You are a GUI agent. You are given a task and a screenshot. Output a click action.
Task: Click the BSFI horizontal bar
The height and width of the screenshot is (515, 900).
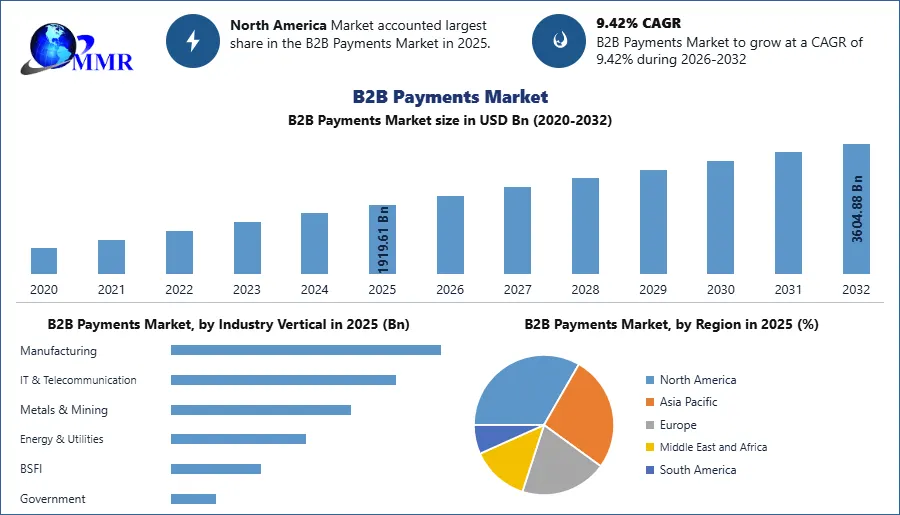pyautogui.click(x=216, y=469)
